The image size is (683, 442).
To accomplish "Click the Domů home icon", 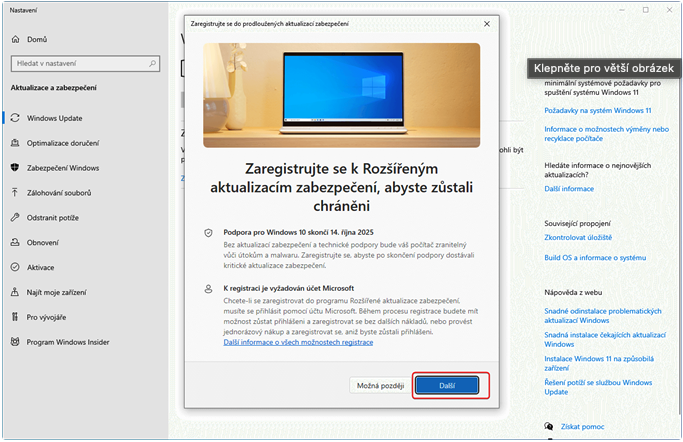I will pyautogui.click(x=15, y=39).
